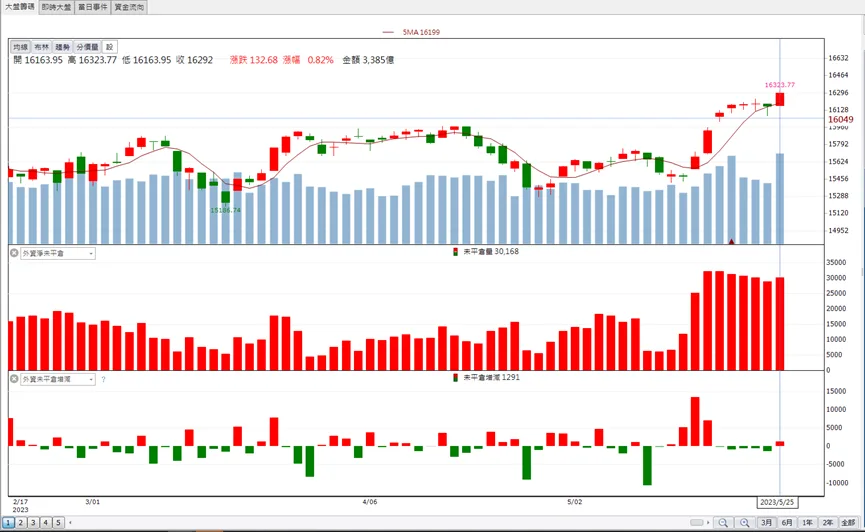The height and width of the screenshot is (532, 865).
Task: Click the horizontal scrollbar thumb near zoom controls
Action: [x=697, y=523]
